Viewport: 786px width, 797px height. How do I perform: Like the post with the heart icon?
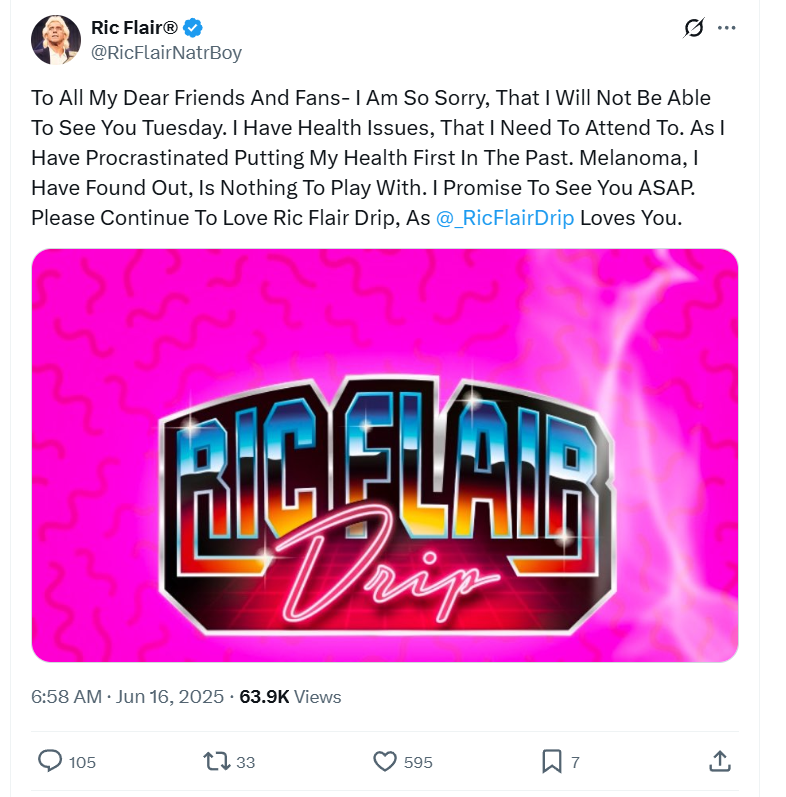pos(385,762)
